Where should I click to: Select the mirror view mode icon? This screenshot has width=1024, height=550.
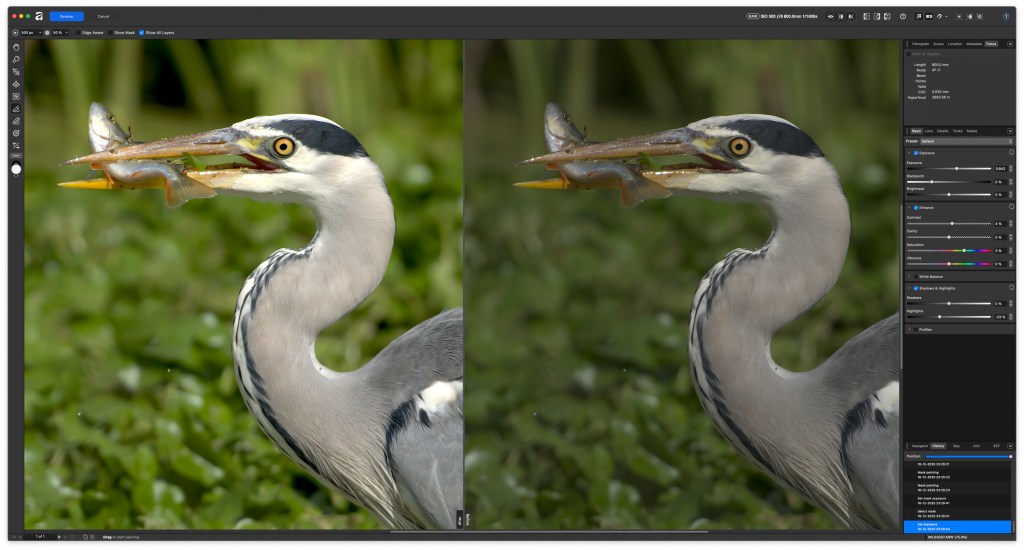click(x=851, y=16)
